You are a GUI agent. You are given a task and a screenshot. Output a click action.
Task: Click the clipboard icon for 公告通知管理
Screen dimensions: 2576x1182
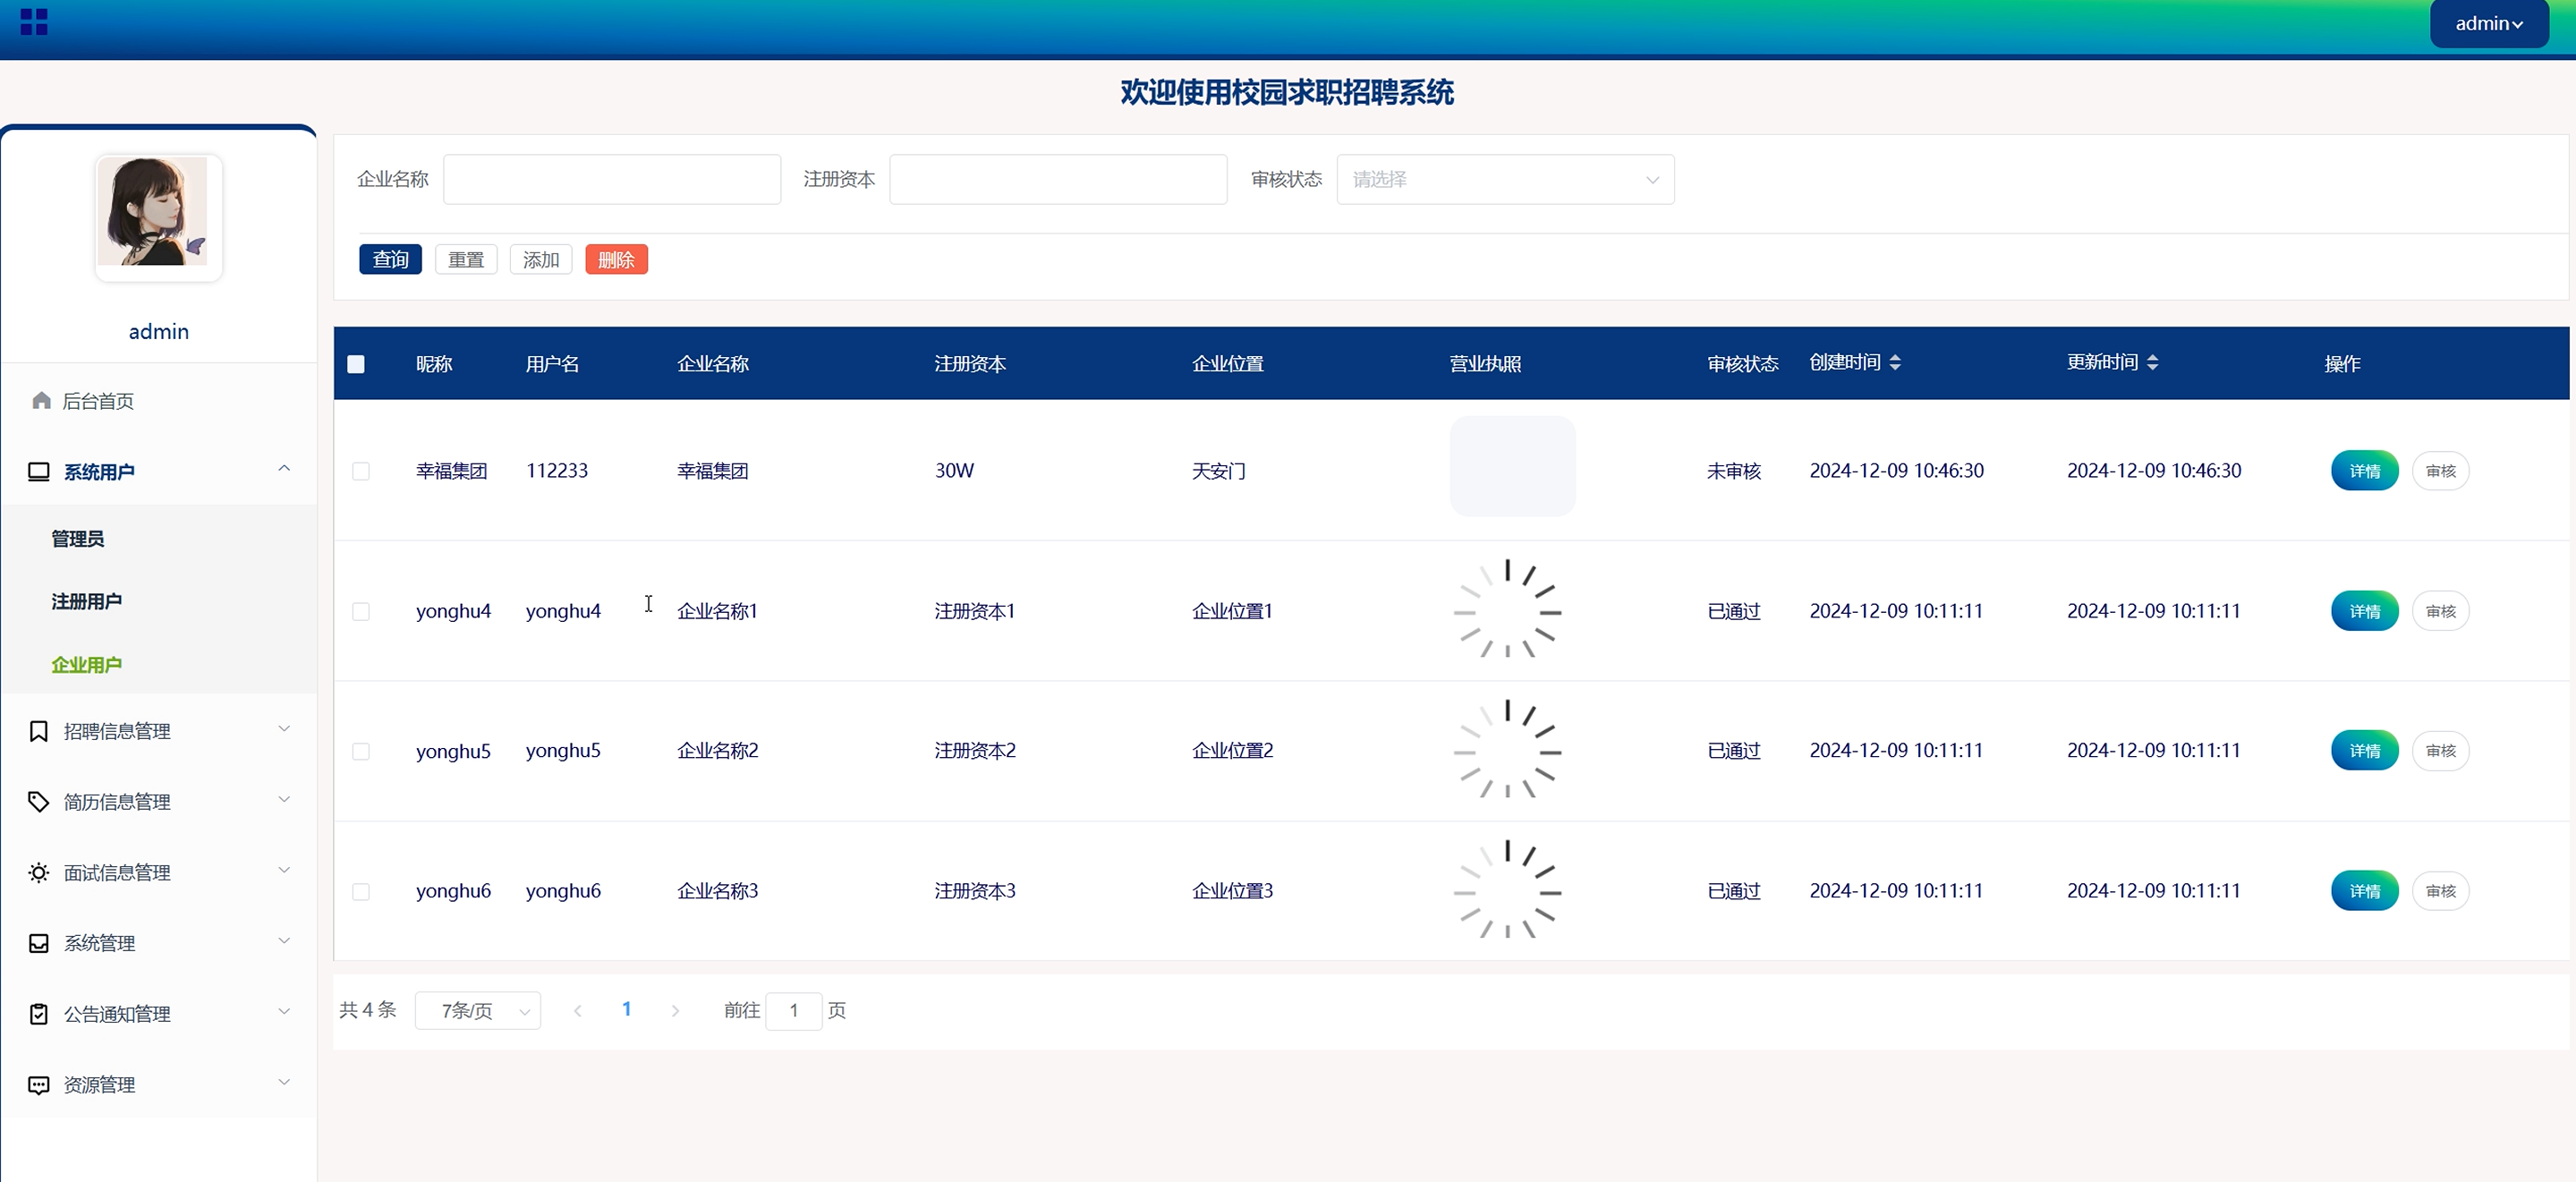pos(38,1014)
